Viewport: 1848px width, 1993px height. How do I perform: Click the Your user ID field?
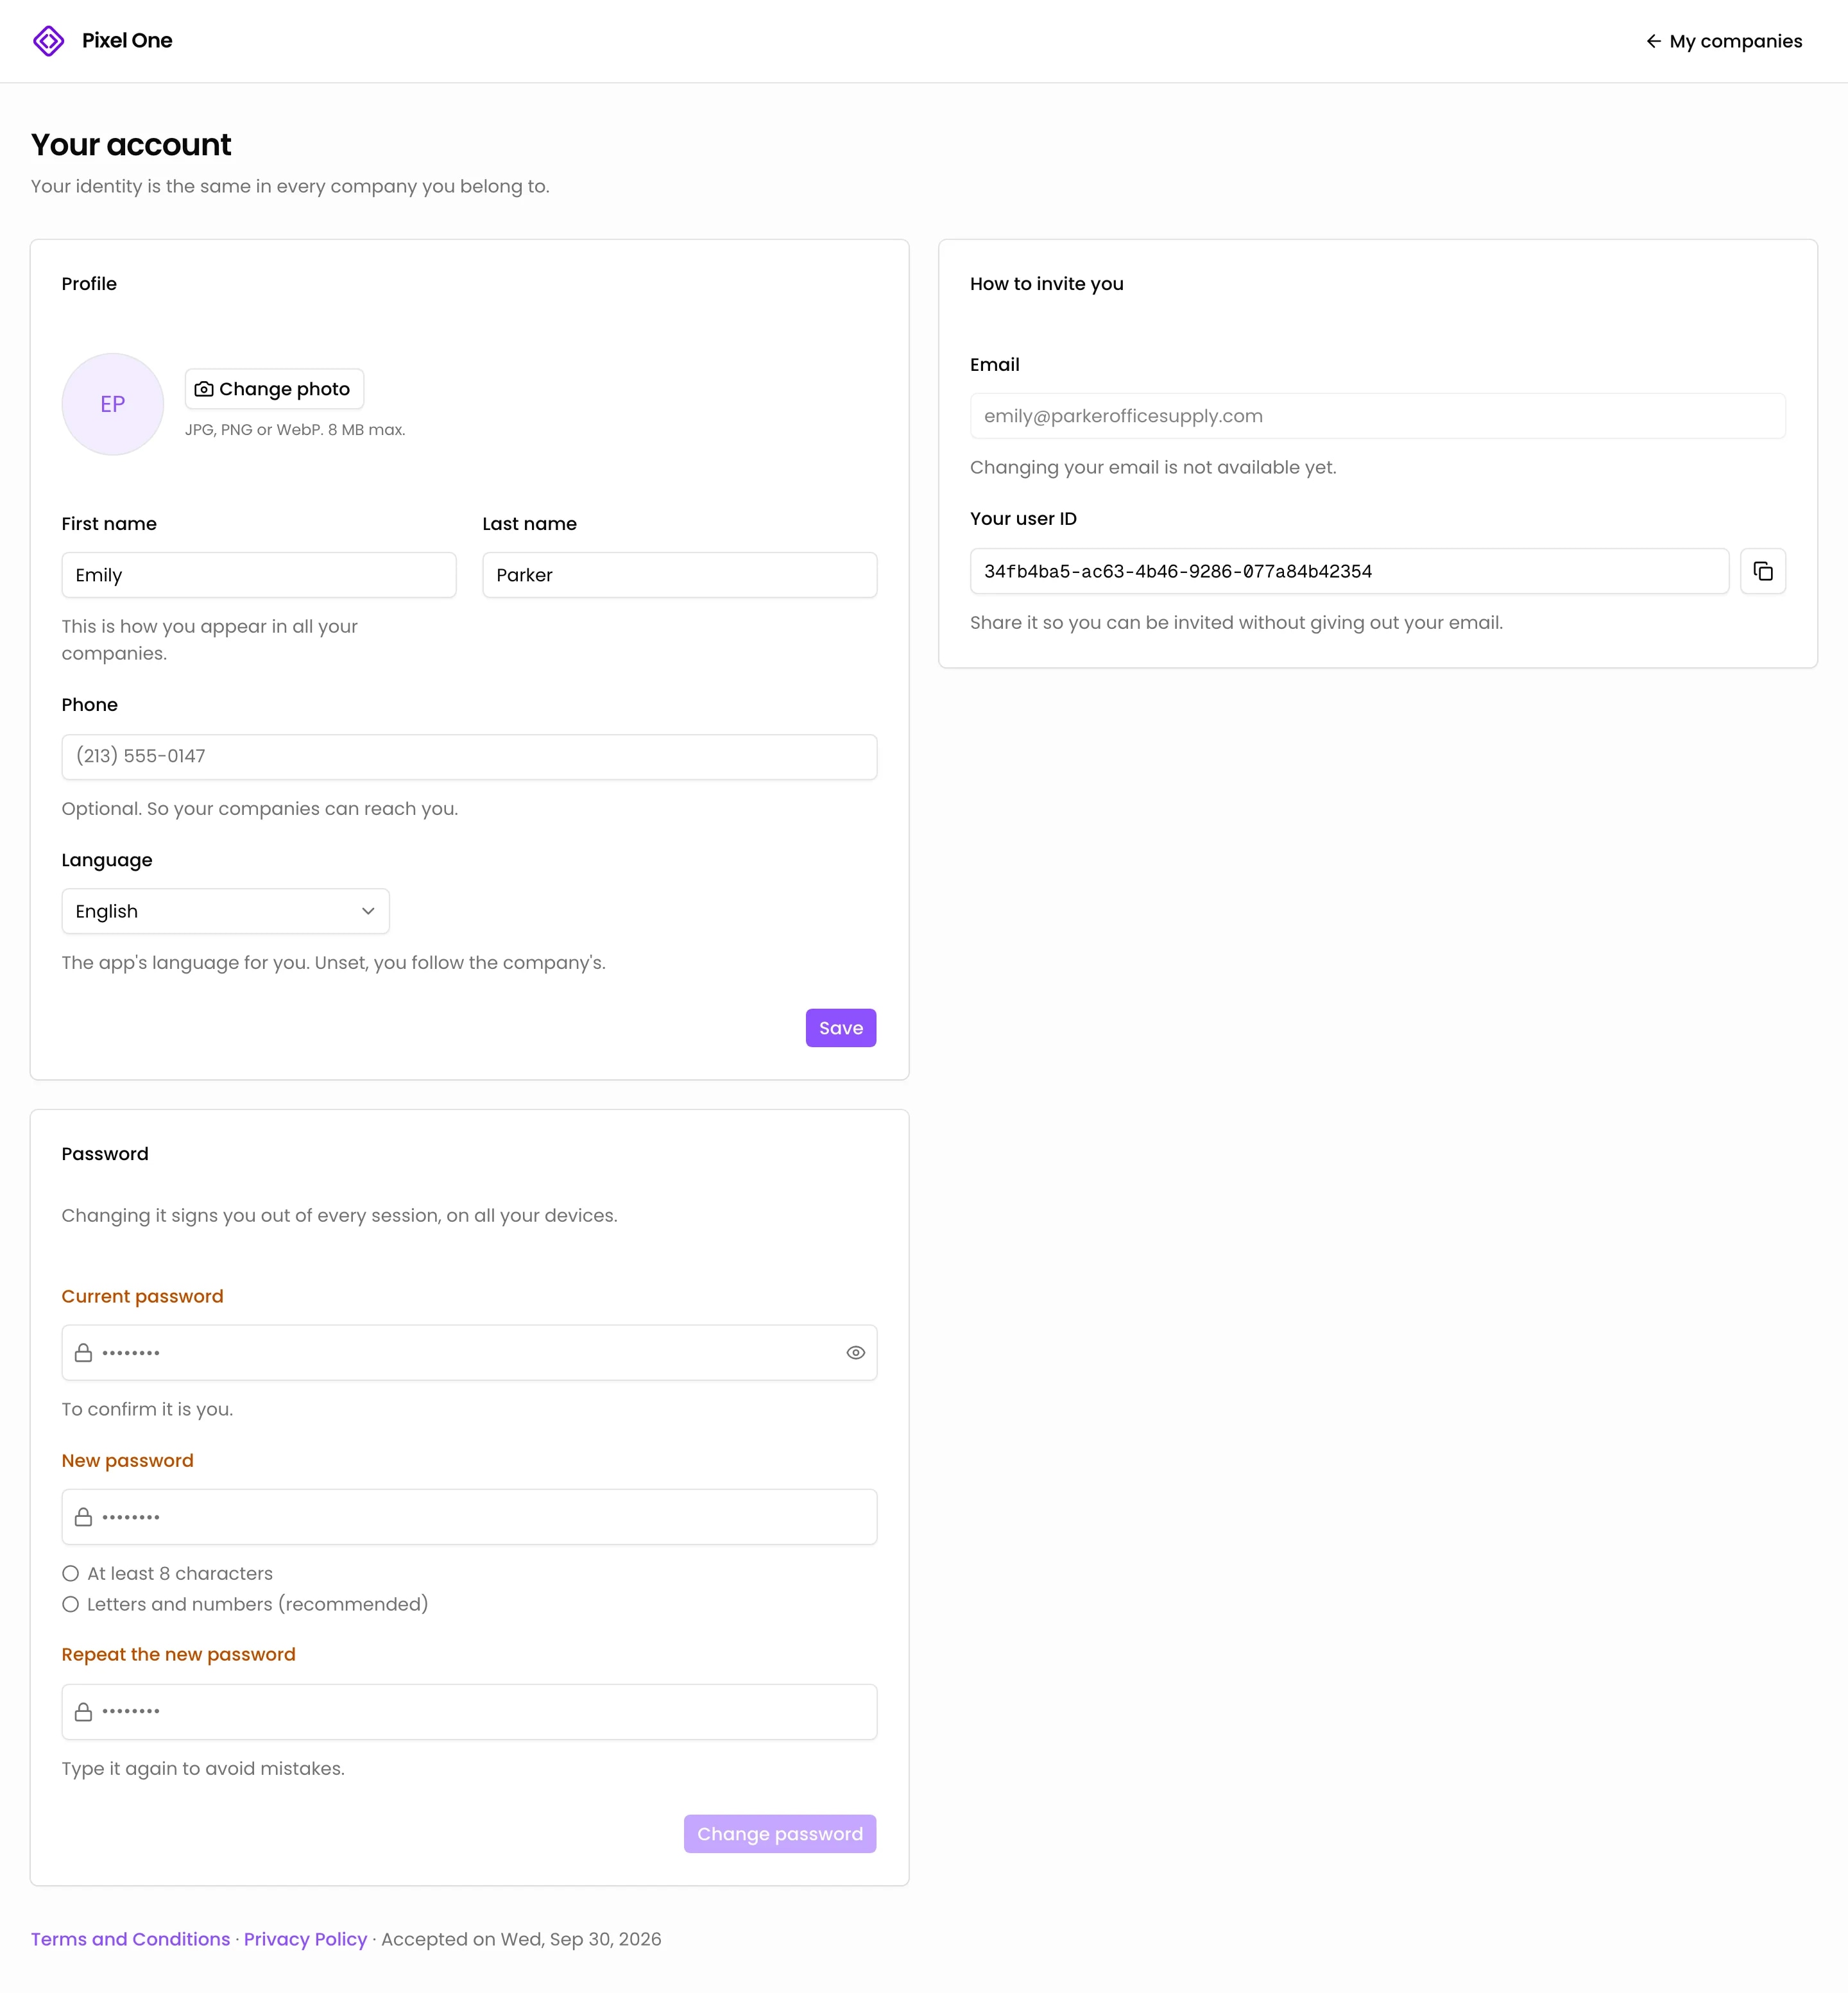[x=1349, y=571]
